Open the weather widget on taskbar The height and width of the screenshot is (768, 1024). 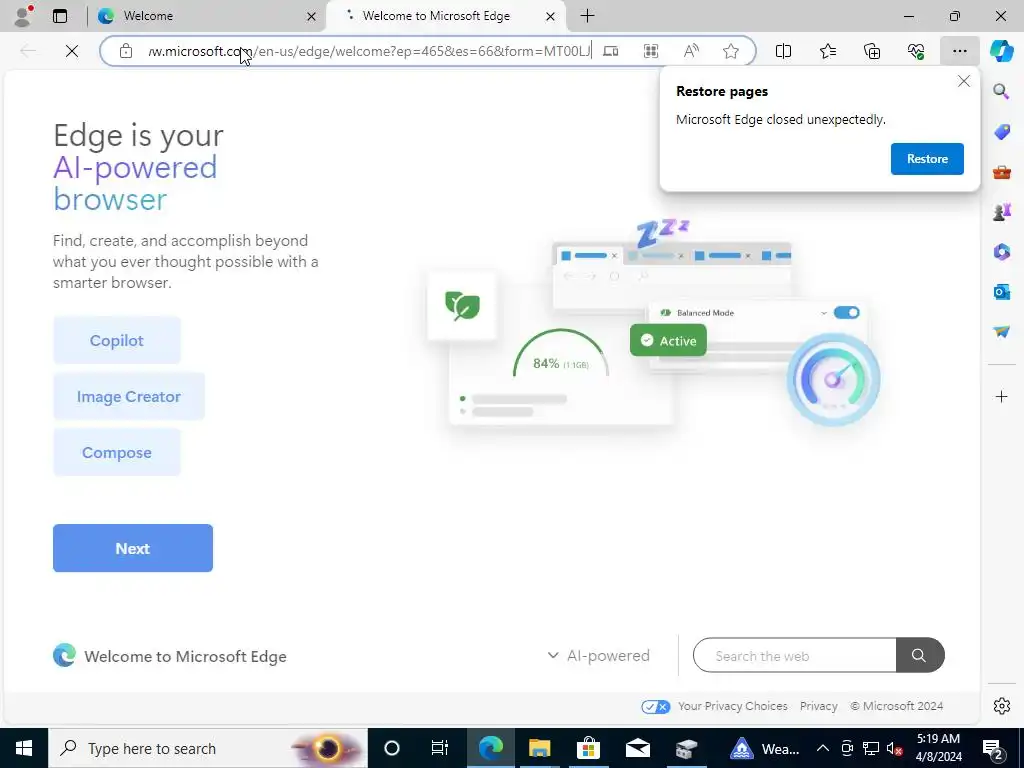[x=765, y=748]
